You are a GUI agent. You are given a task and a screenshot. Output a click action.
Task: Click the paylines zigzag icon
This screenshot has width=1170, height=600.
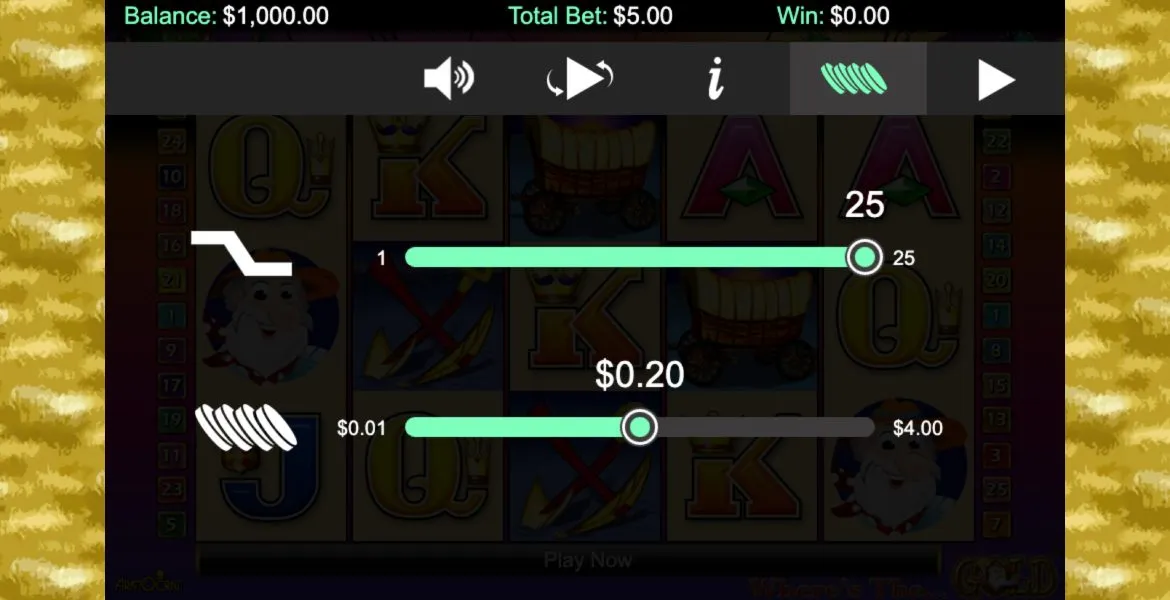(x=242, y=253)
